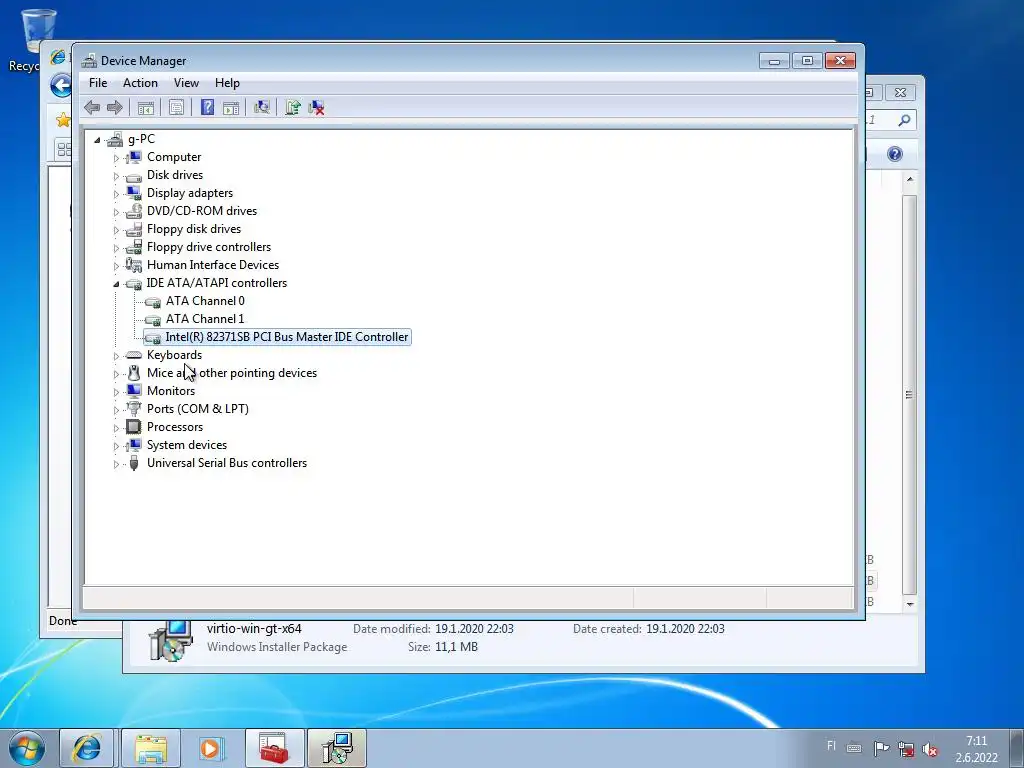Image resolution: width=1024 pixels, height=768 pixels.
Task: Select the System devices item
Action: click(x=187, y=445)
